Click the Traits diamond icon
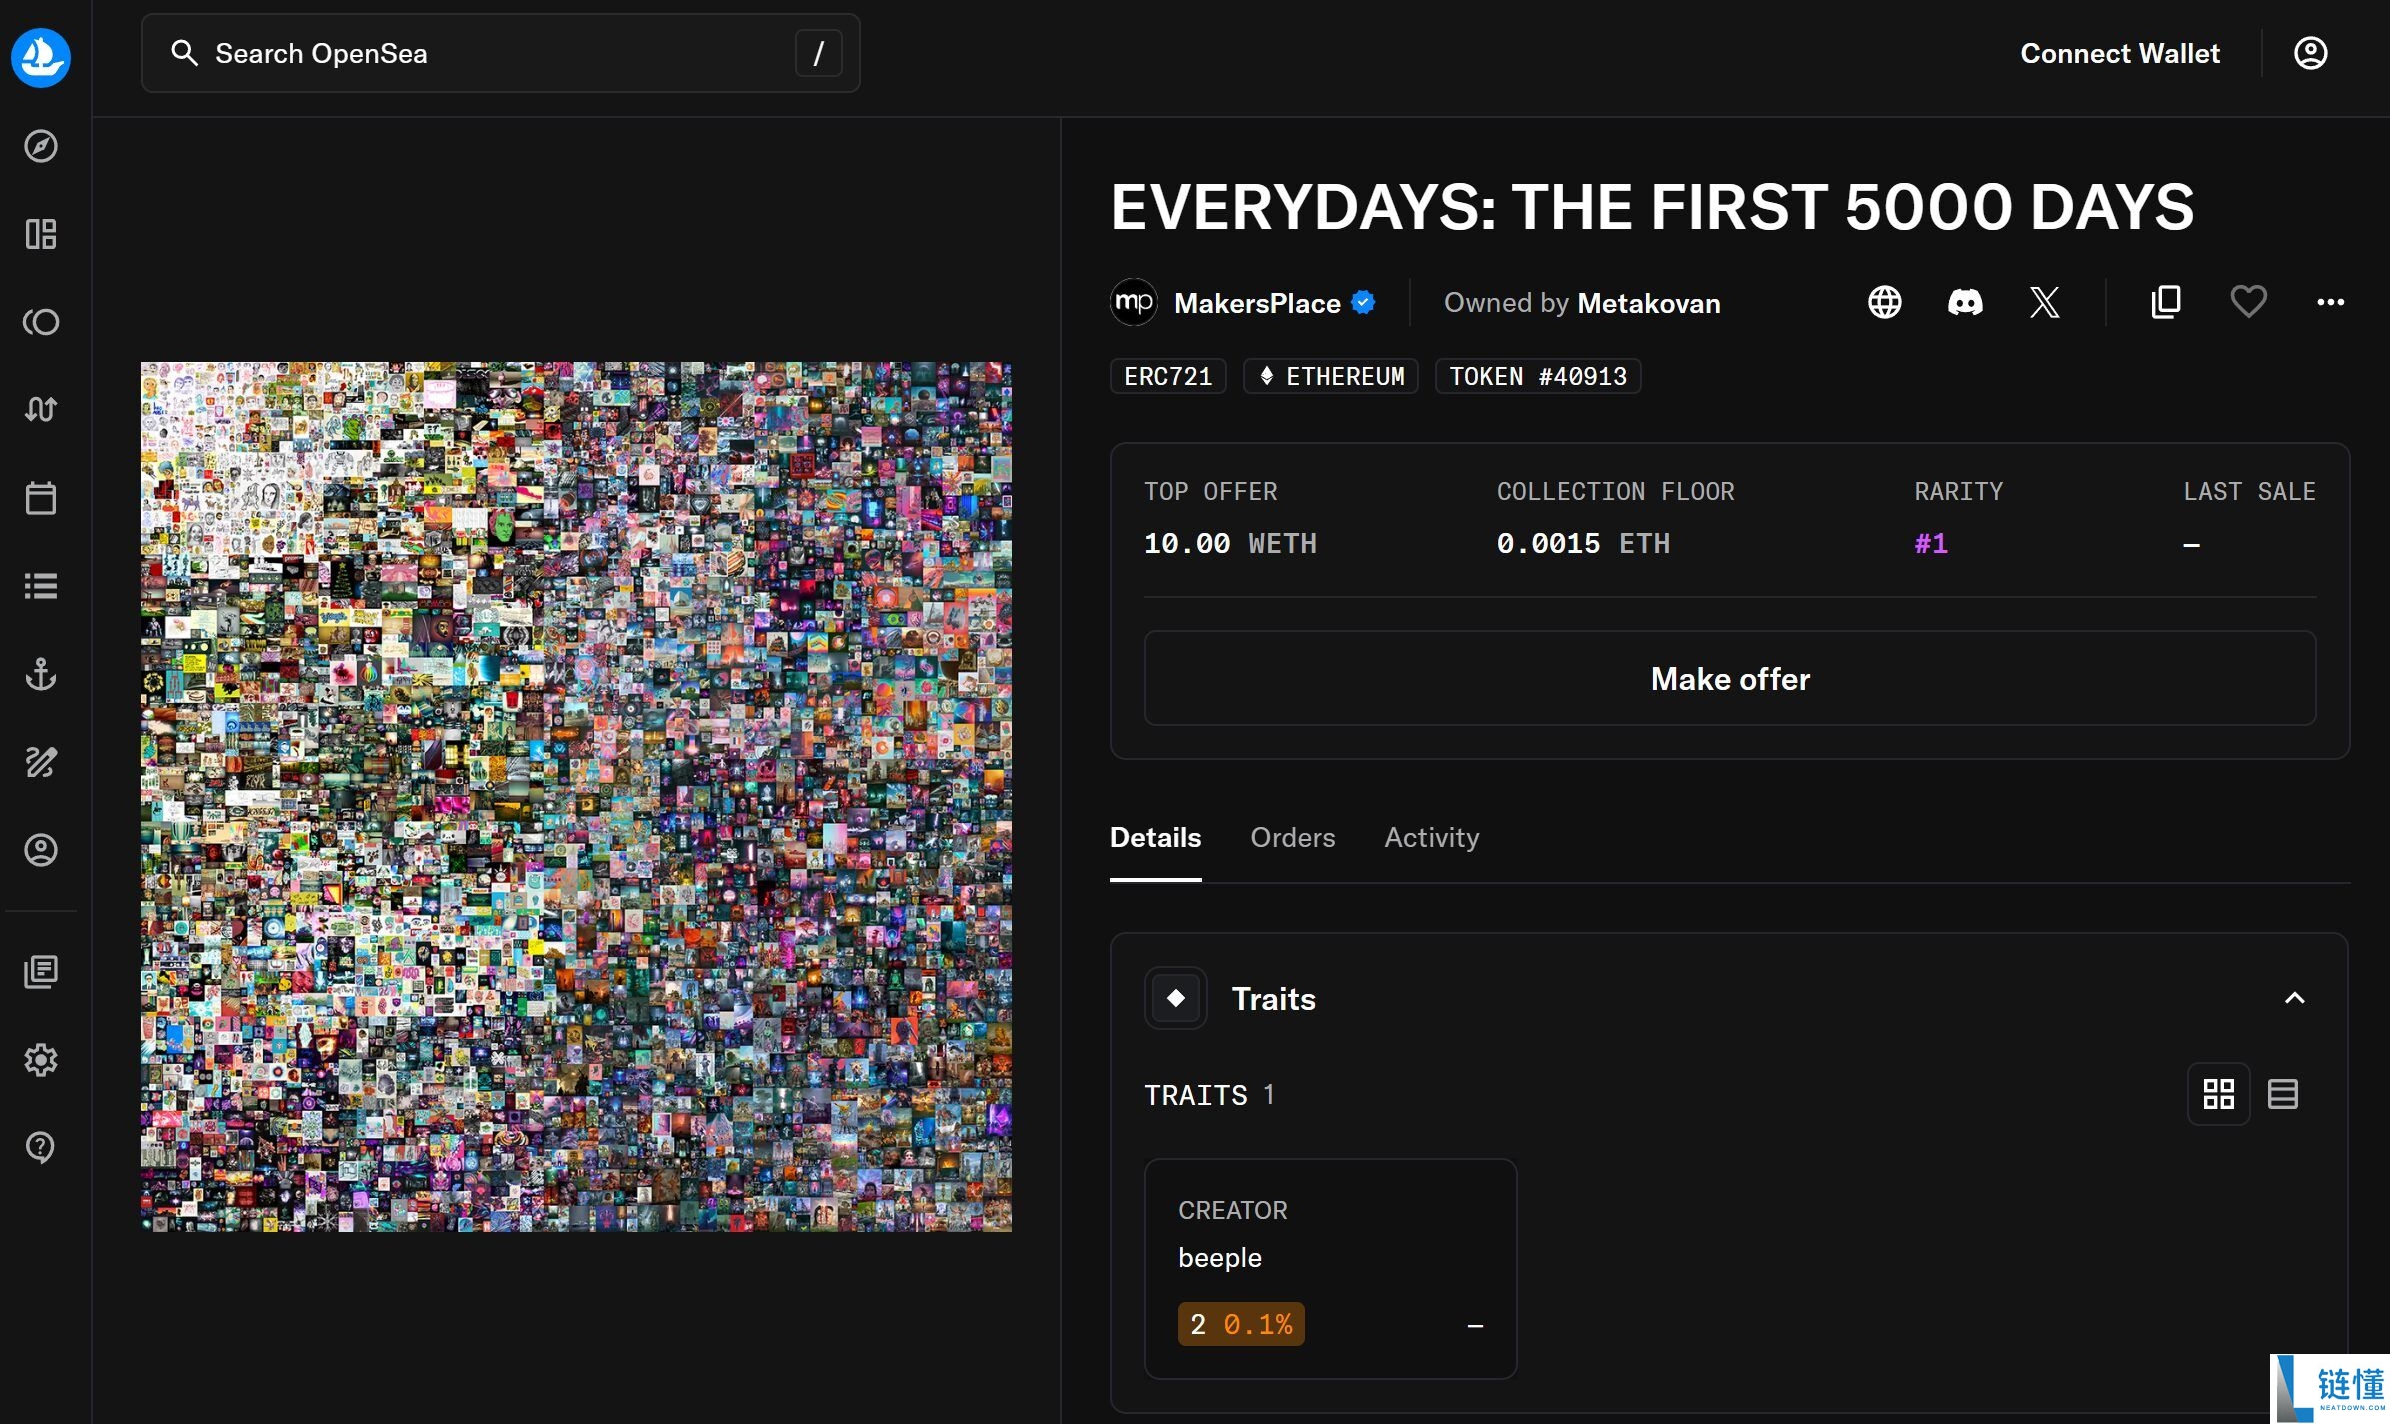 coord(1176,998)
